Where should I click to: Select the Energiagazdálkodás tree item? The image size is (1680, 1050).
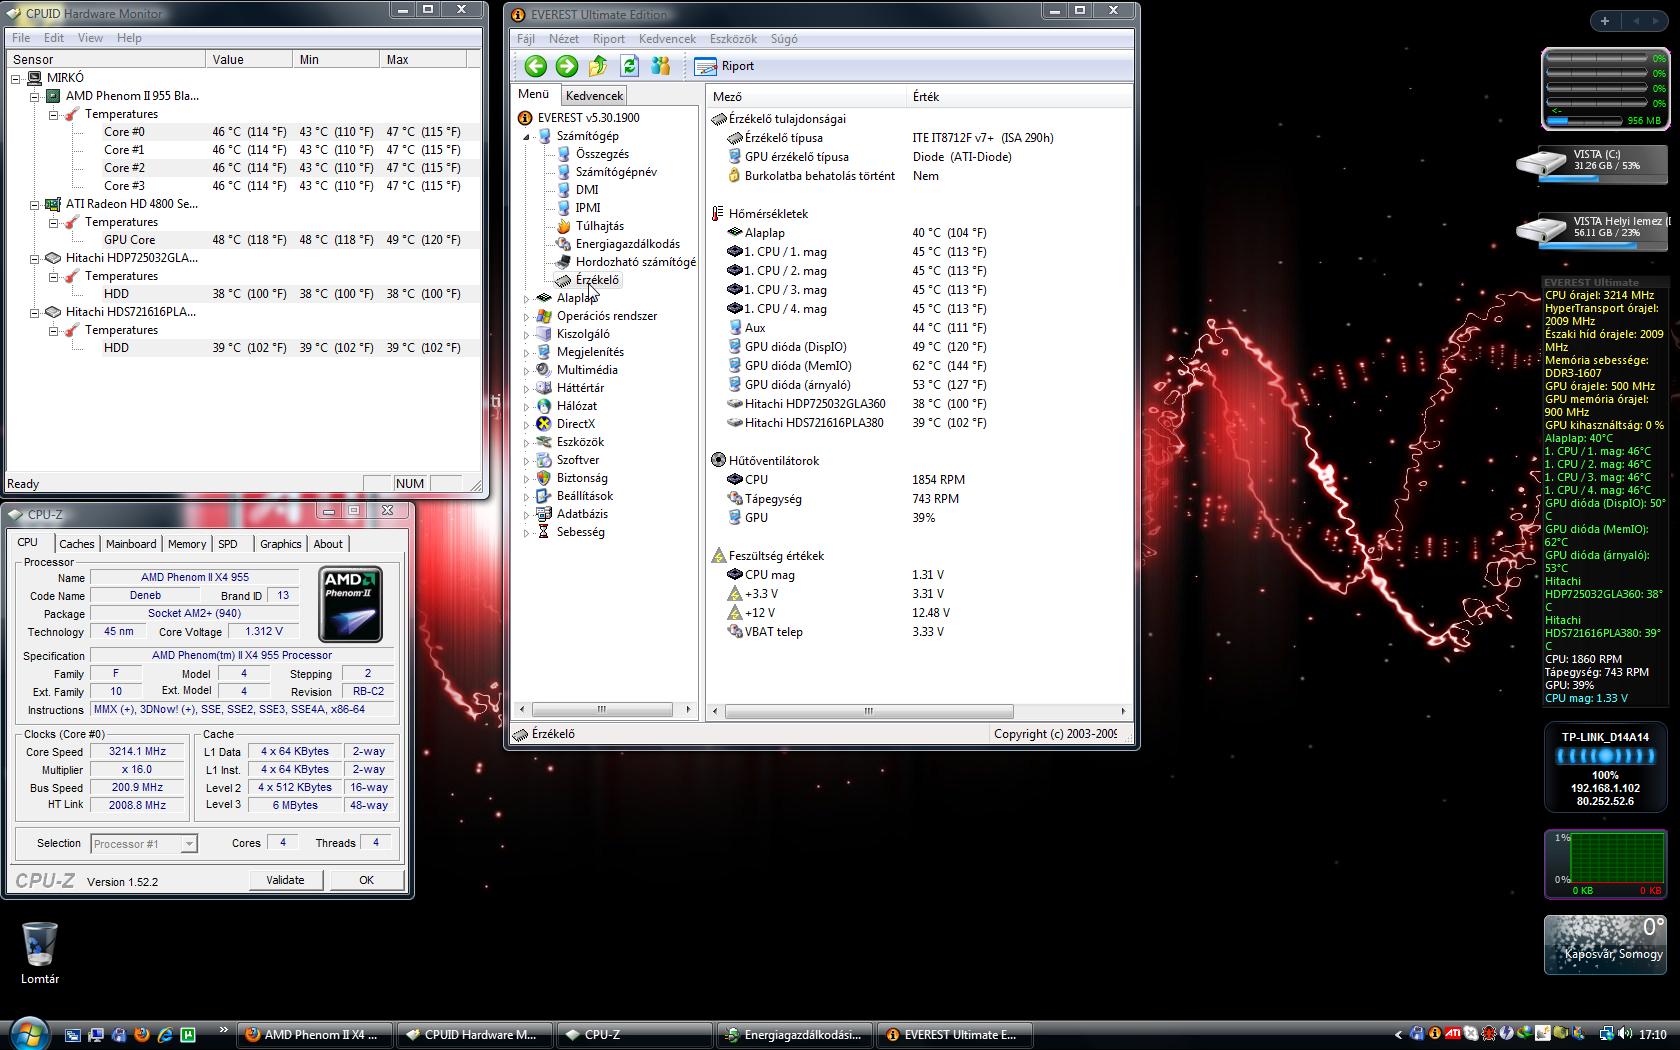pyautogui.click(x=627, y=244)
